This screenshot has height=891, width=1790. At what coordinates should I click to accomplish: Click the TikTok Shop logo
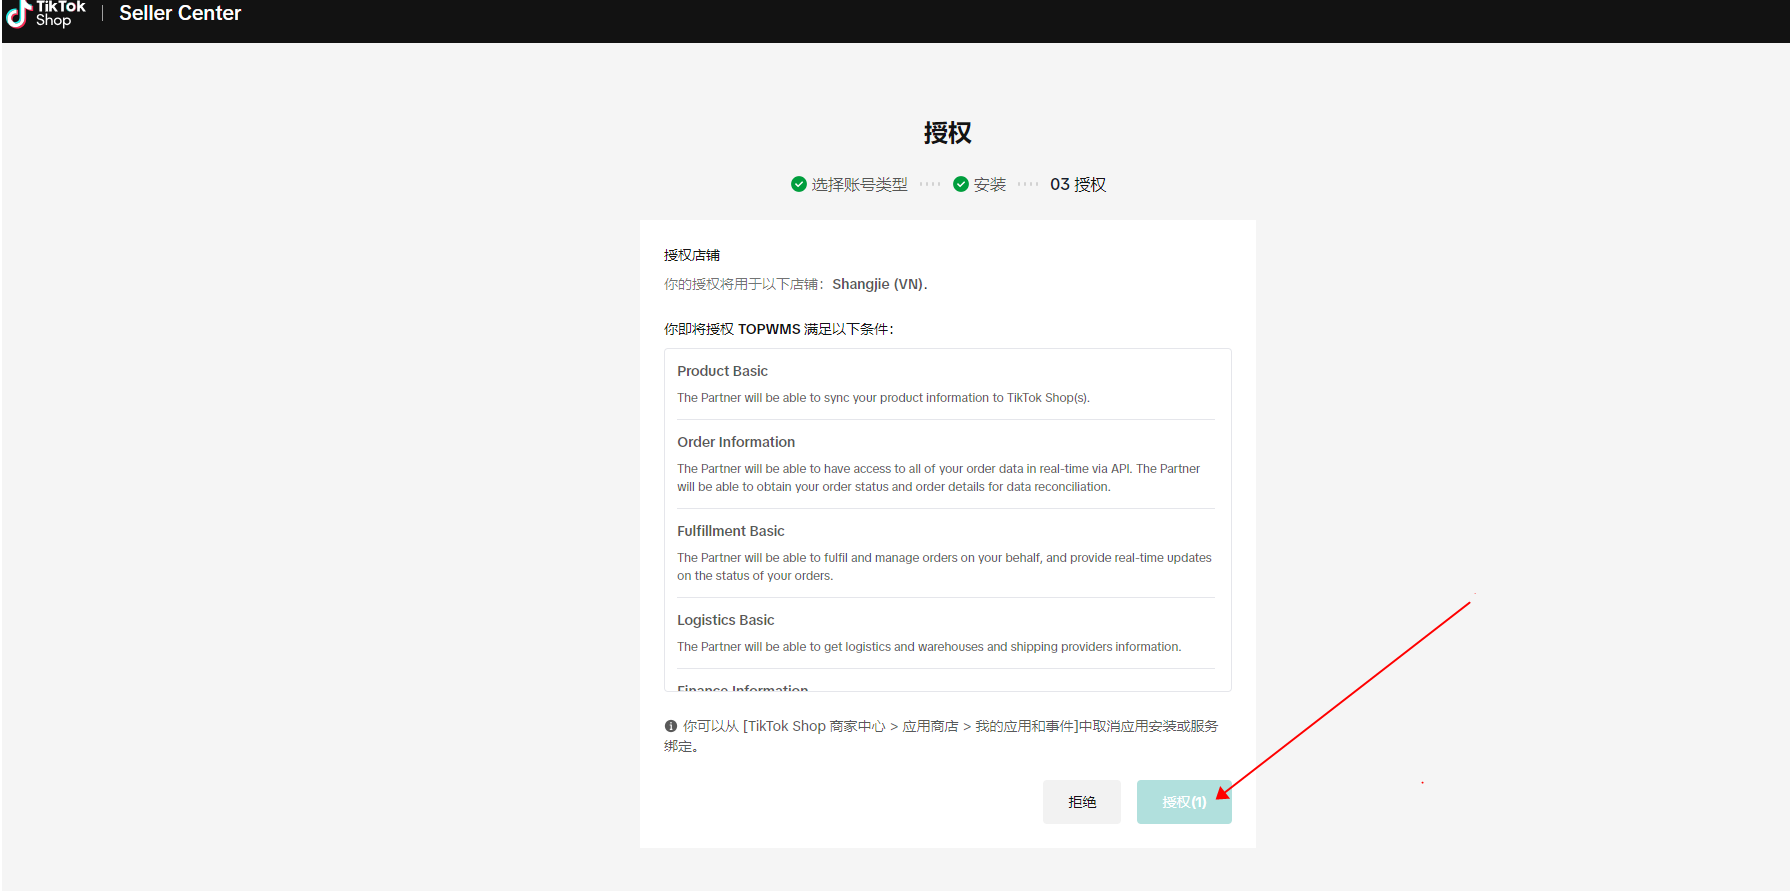[46, 14]
